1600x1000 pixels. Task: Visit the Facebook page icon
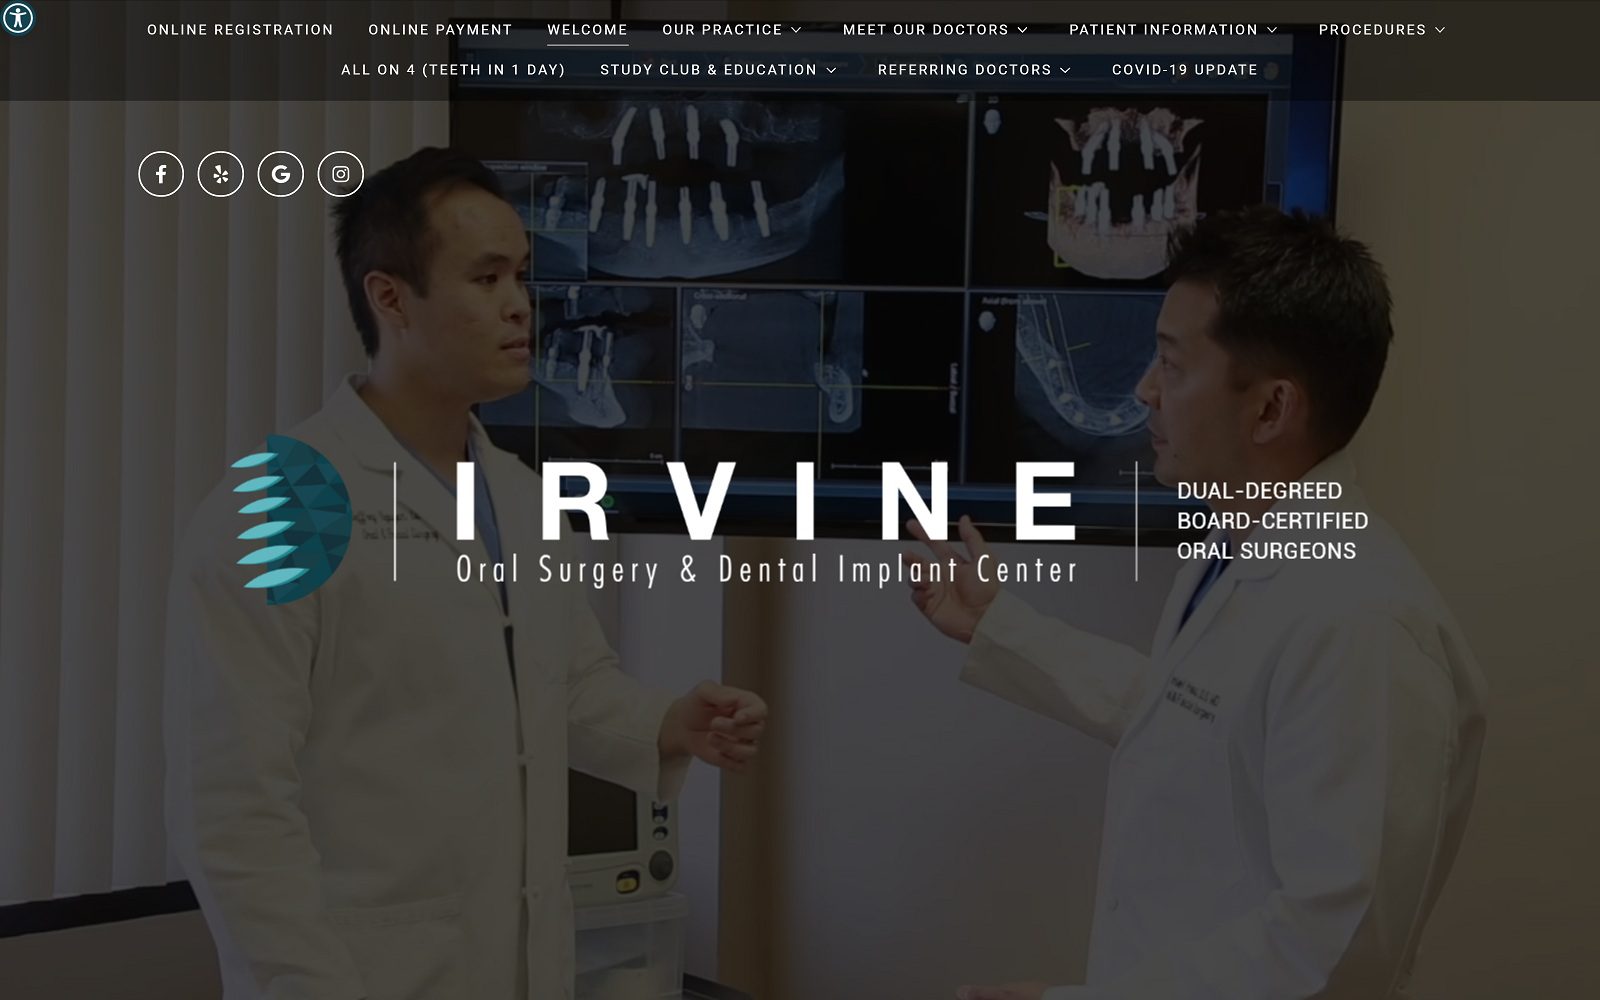pos(161,174)
